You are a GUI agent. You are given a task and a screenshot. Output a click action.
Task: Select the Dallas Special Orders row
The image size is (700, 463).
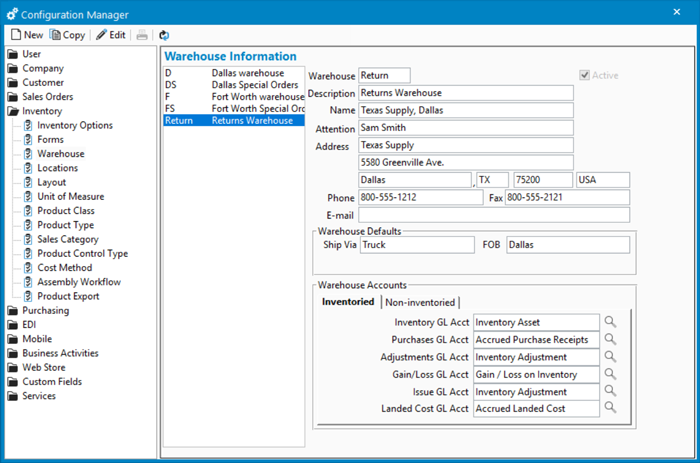point(234,85)
